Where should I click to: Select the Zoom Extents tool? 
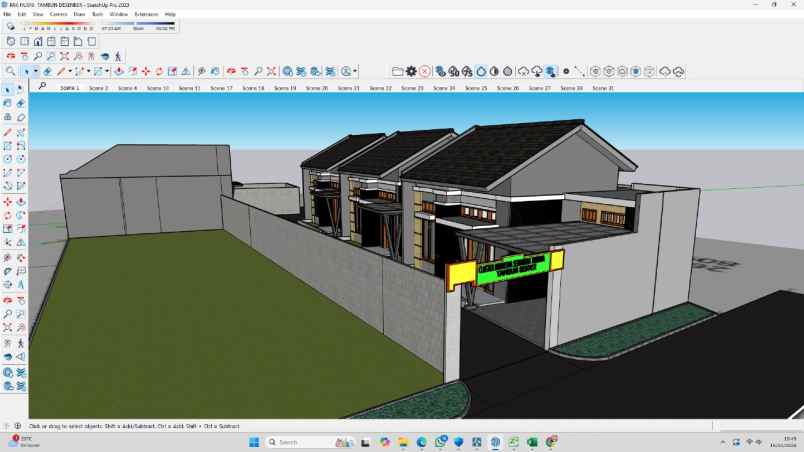point(64,57)
